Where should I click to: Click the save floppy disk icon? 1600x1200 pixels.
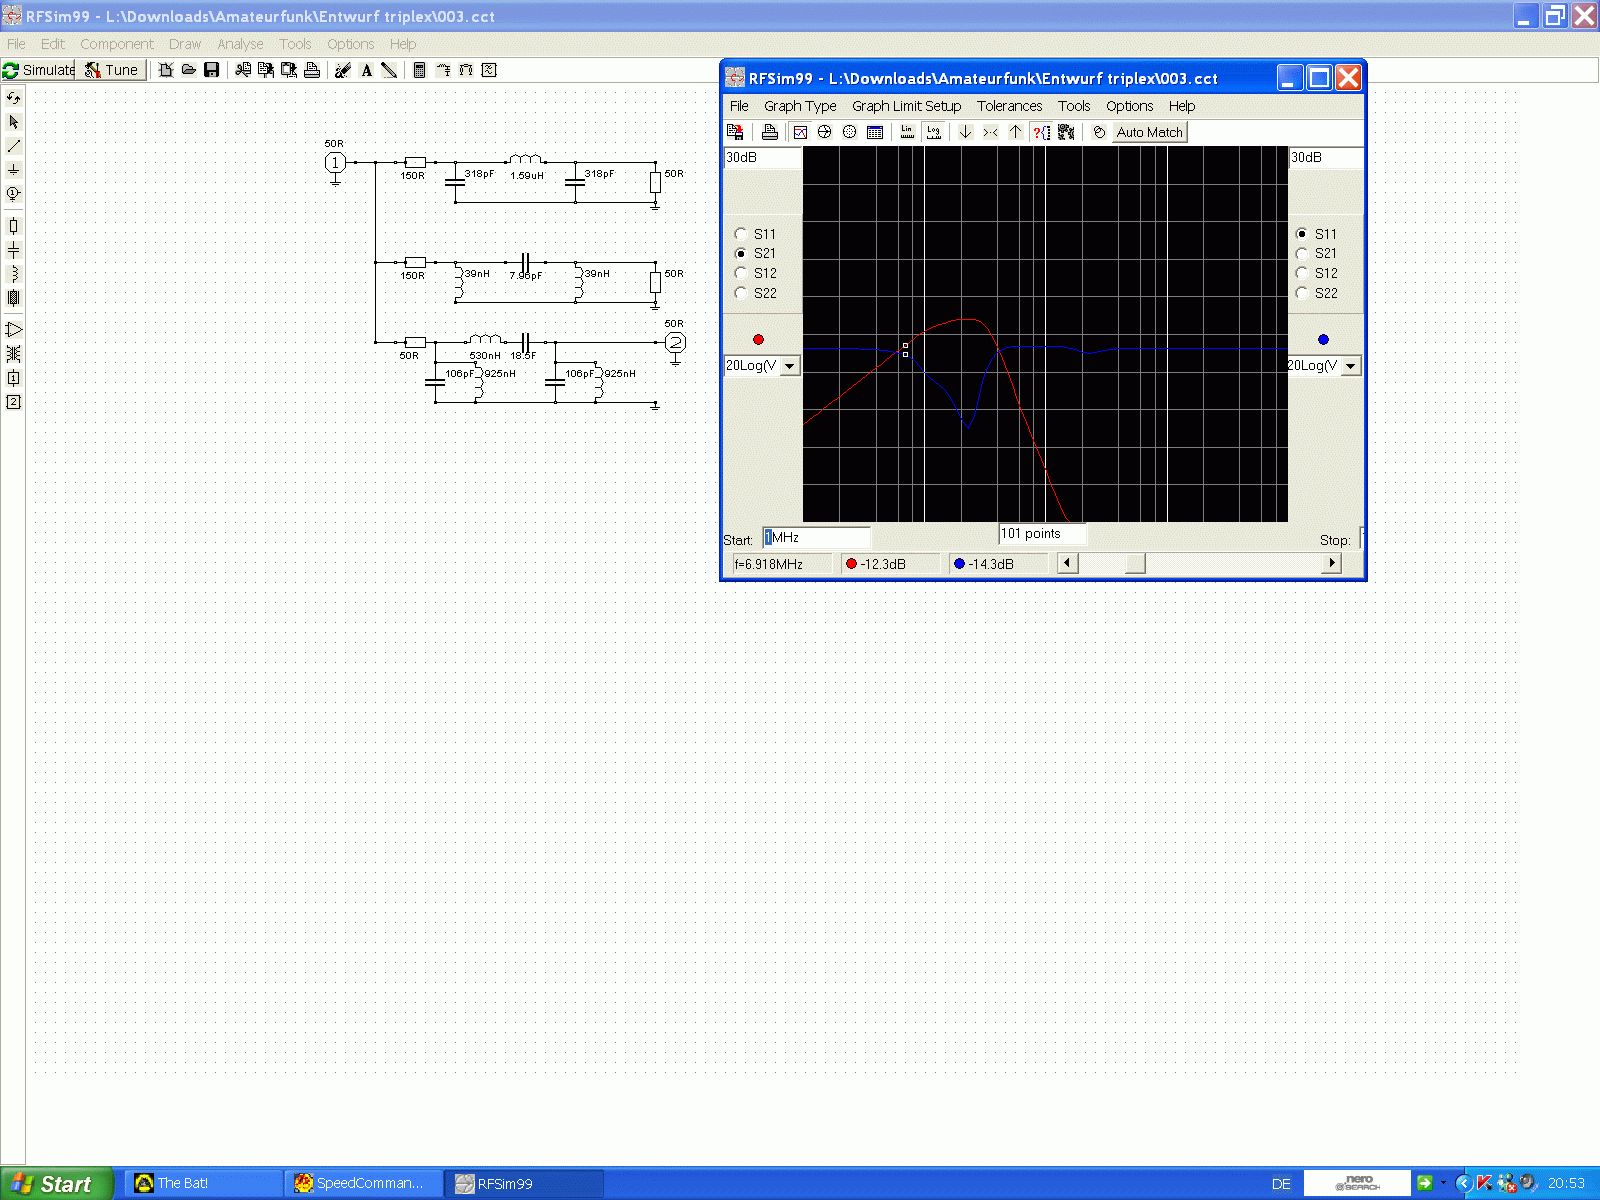[211, 70]
